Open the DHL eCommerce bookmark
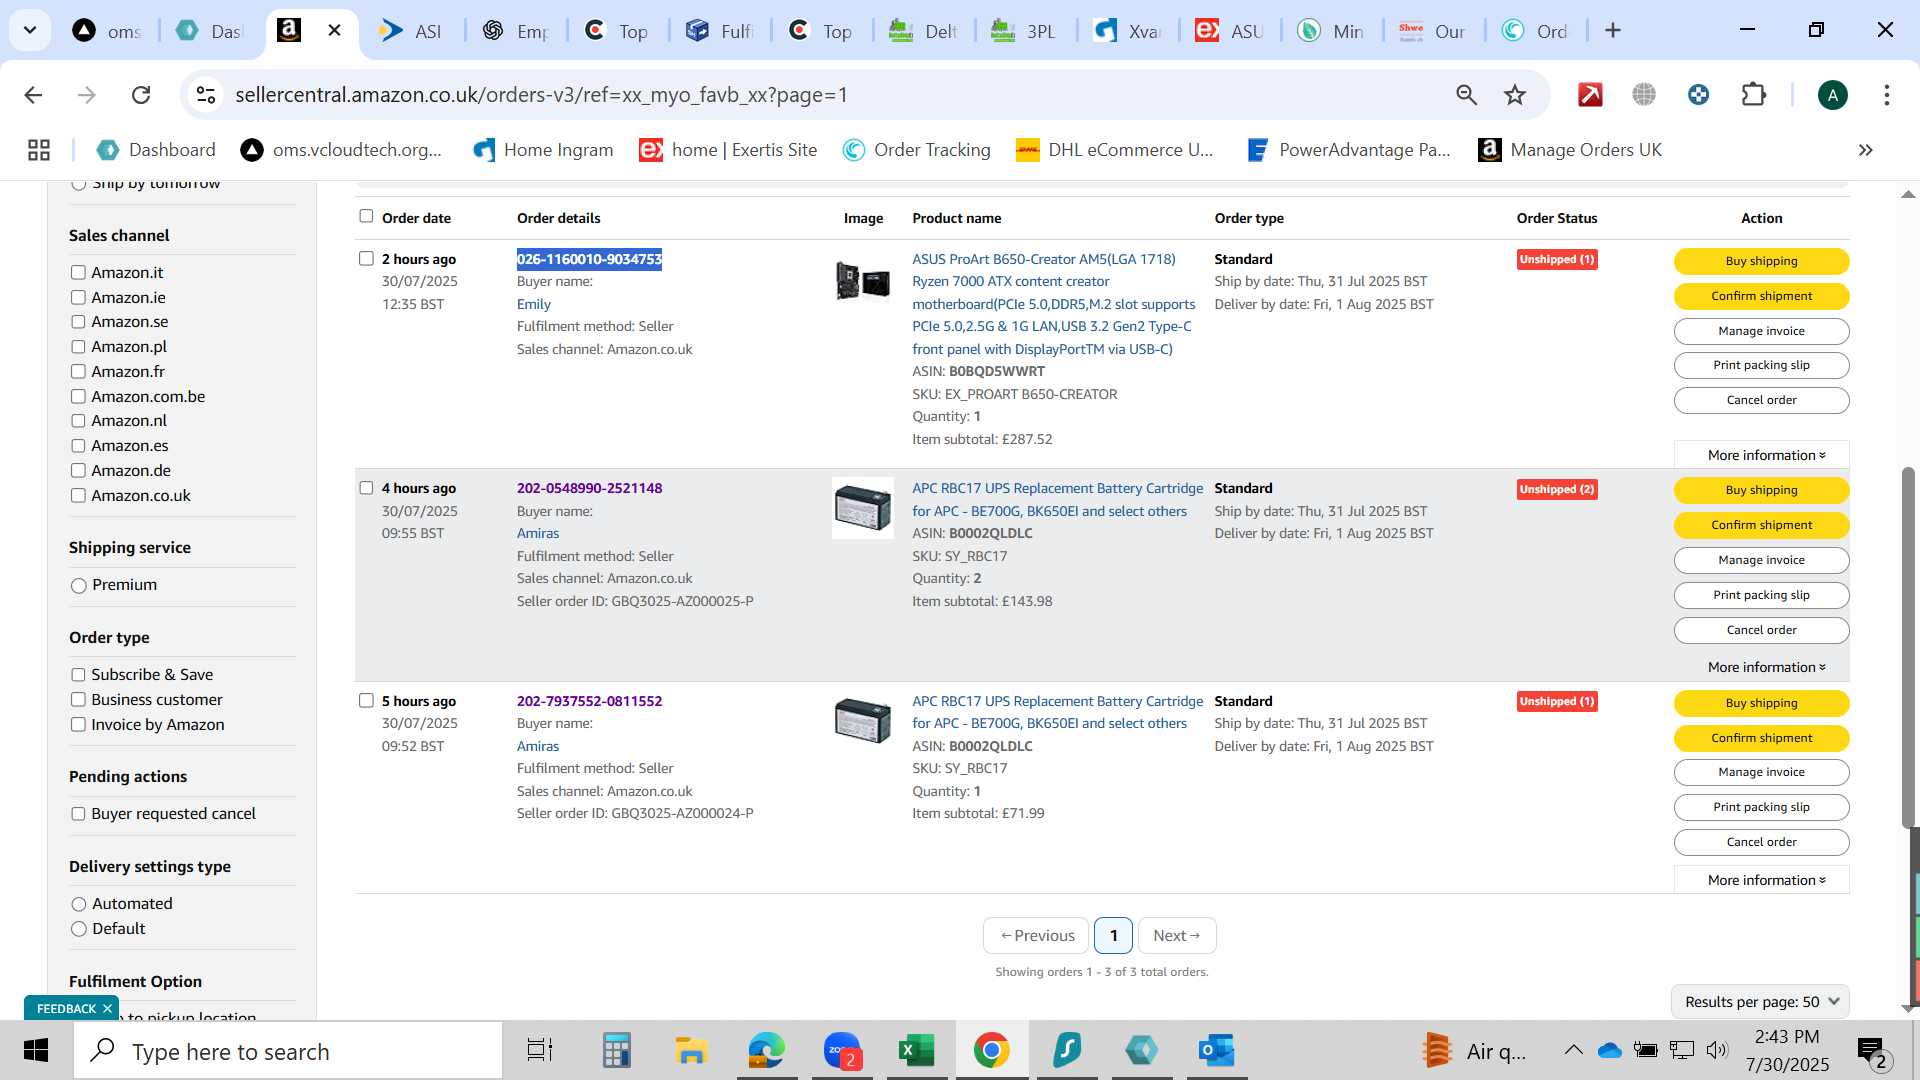Image resolution: width=1920 pixels, height=1080 pixels. (x=1114, y=150)
